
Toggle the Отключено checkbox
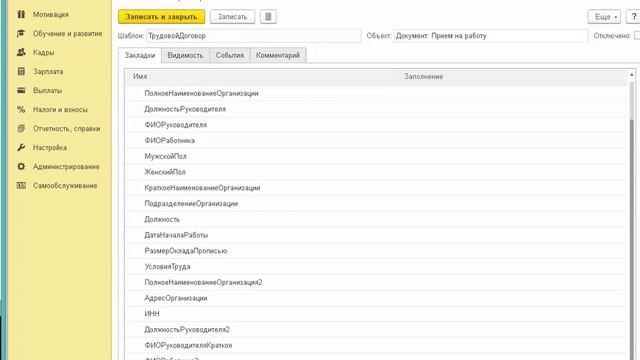[637, 36]
